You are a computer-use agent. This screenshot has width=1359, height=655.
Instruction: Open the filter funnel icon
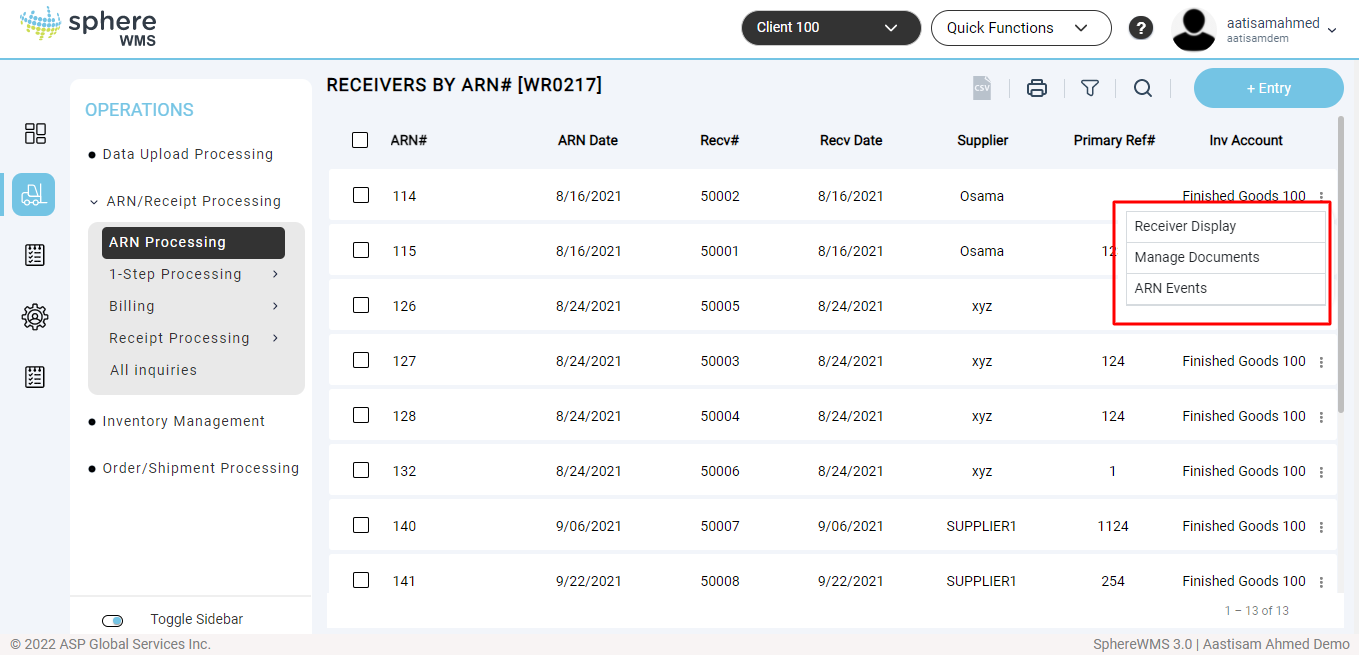[x=1090, y=88]
